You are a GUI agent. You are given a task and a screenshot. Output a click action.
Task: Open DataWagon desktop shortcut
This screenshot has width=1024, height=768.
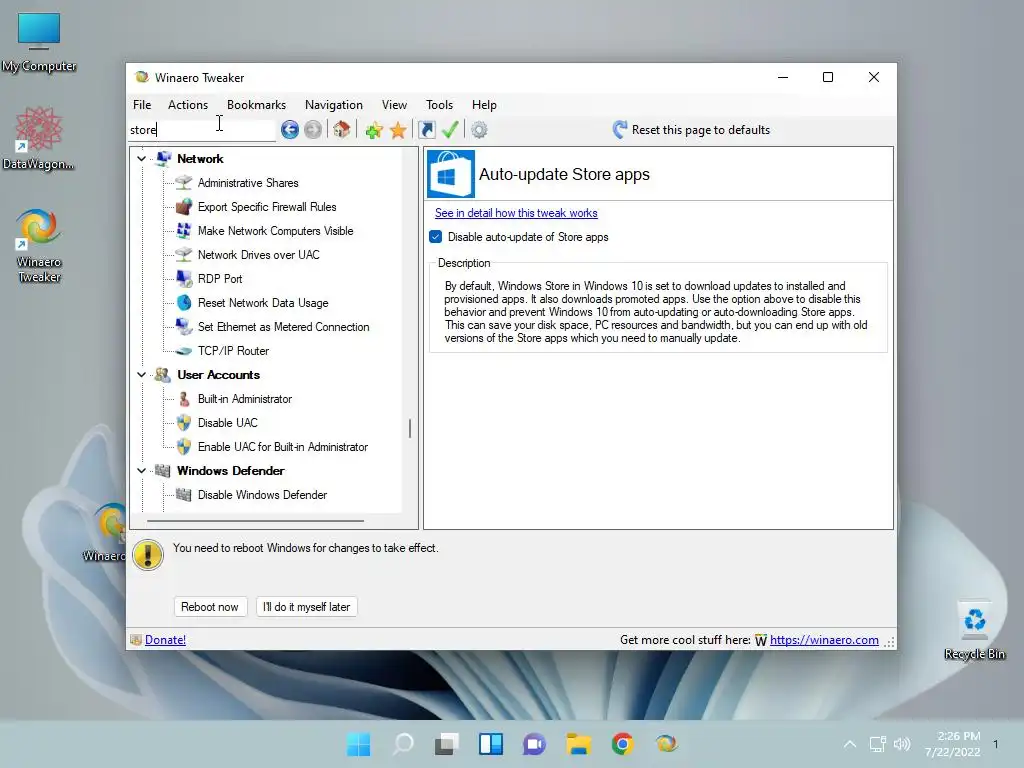point(39,138)
